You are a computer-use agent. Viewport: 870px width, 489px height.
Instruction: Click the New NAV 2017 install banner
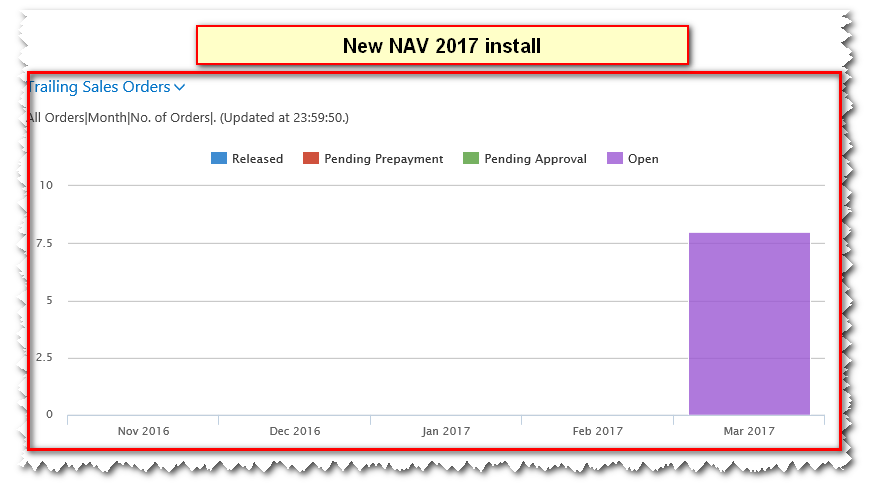tap(442, 46)
